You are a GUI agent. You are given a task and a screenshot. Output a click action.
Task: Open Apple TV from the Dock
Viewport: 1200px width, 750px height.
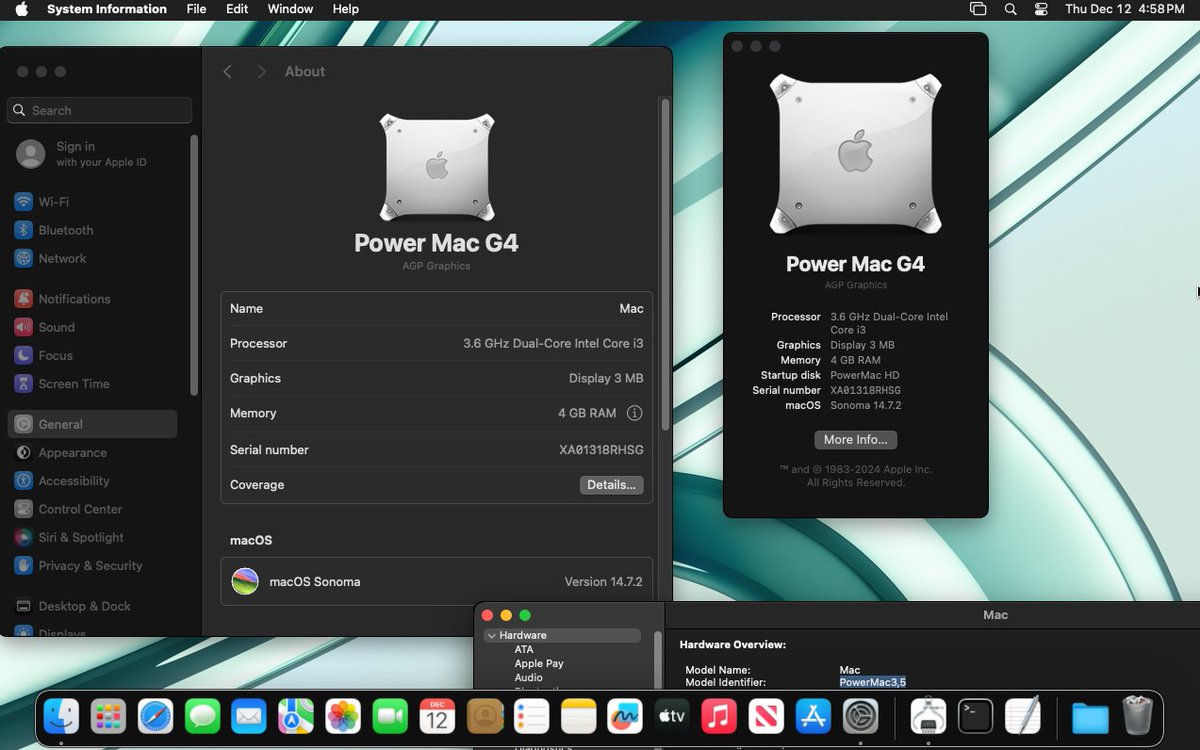672,716
